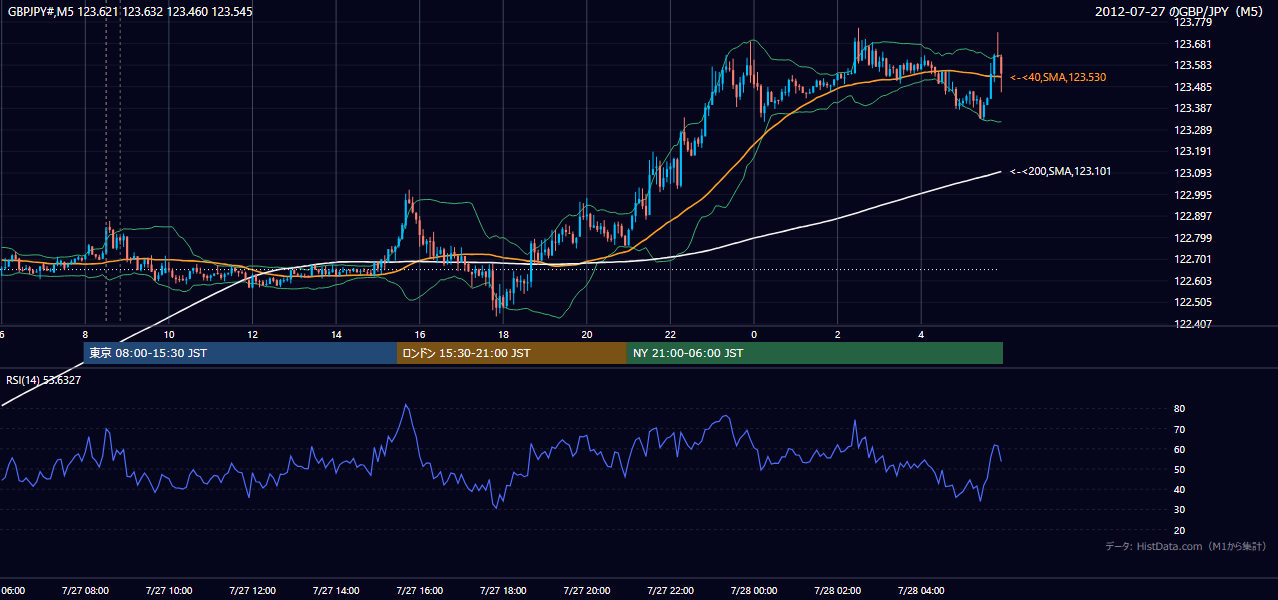Click the RSI 60 level label
This screenshot has width=1278, height=600.
point(1180,449)
